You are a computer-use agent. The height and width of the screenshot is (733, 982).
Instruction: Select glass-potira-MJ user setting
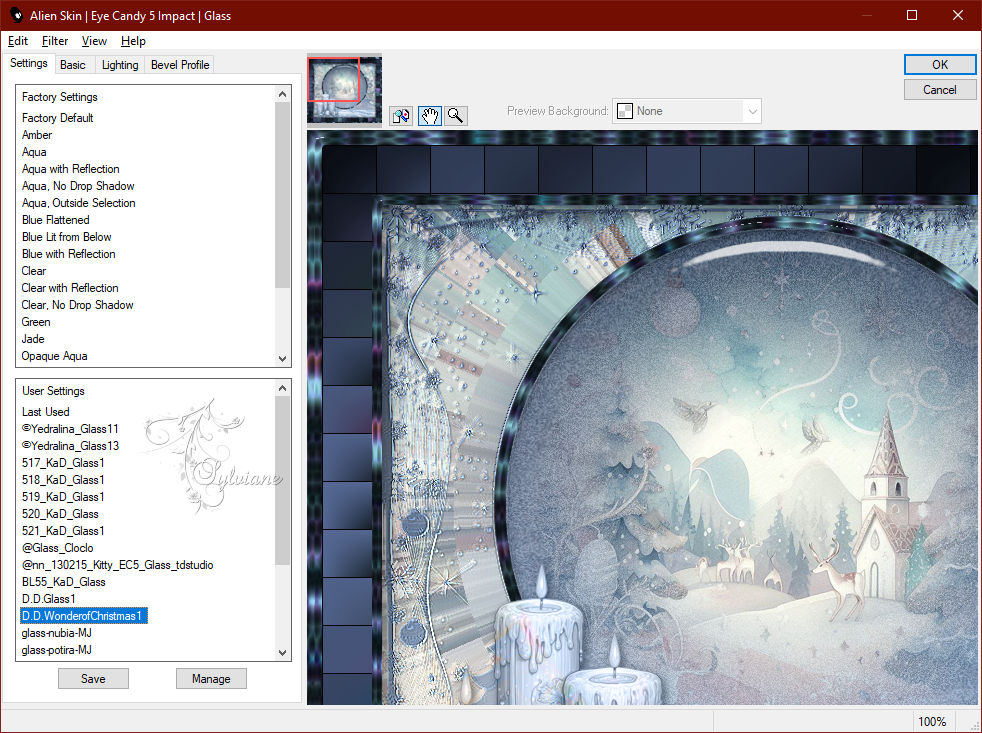click(57, 650)
